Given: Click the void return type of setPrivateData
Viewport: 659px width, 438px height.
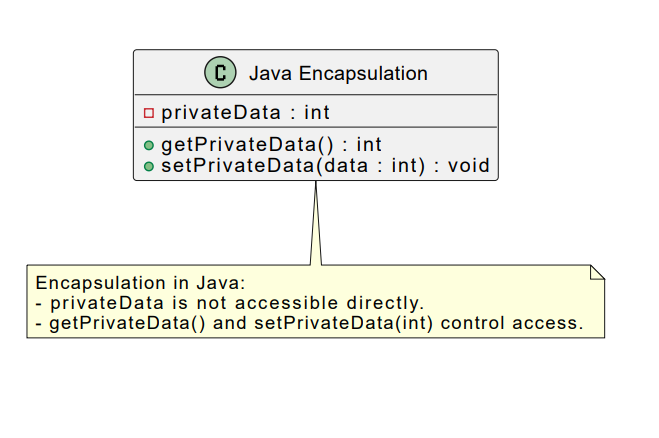Looking at the screenshot, I should pyautogui.click(x=470, y=165).
